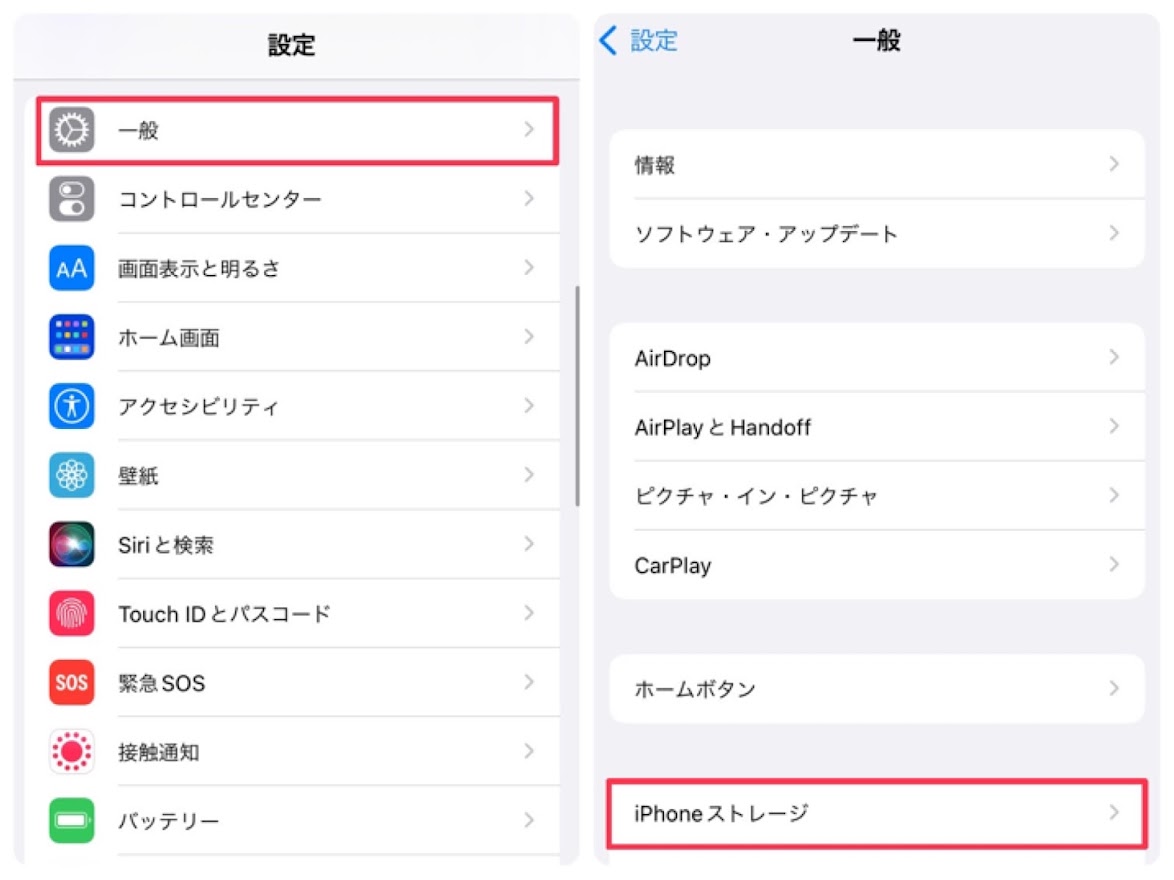
Task: Tap the General (一般) gear icon
Action: click(72, 130)
